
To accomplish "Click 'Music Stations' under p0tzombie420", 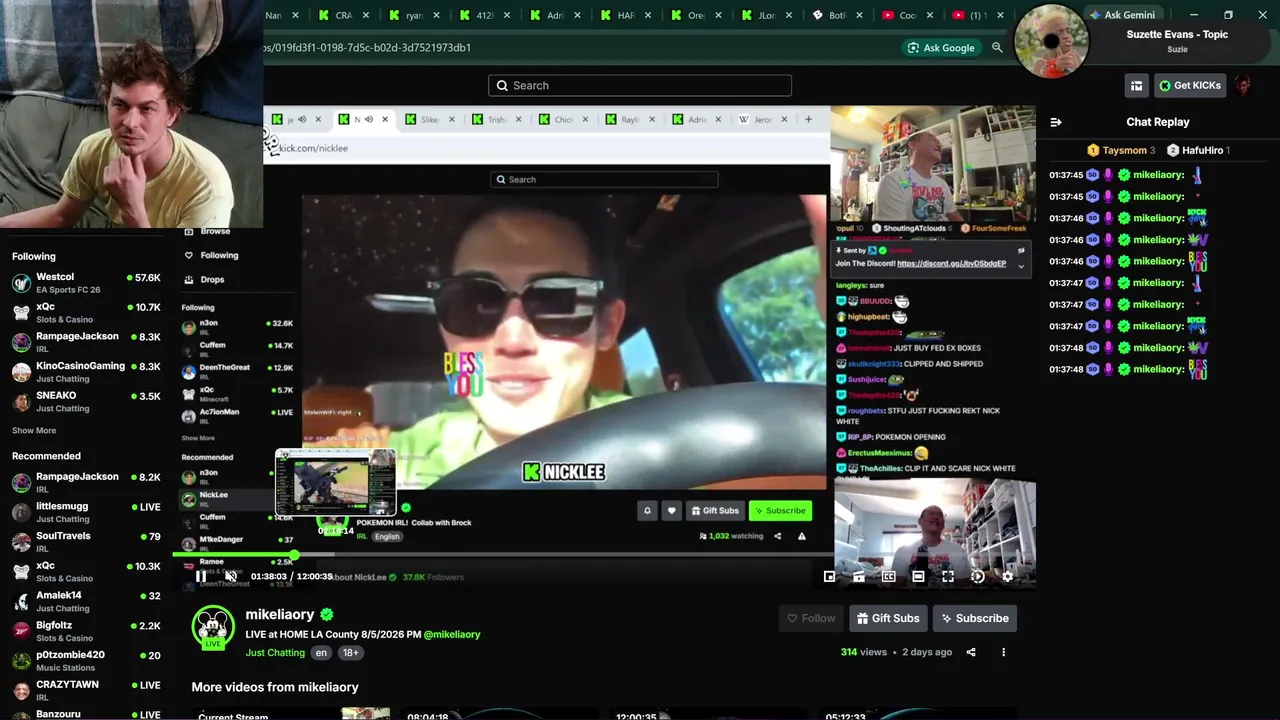I will coord(66,668).
